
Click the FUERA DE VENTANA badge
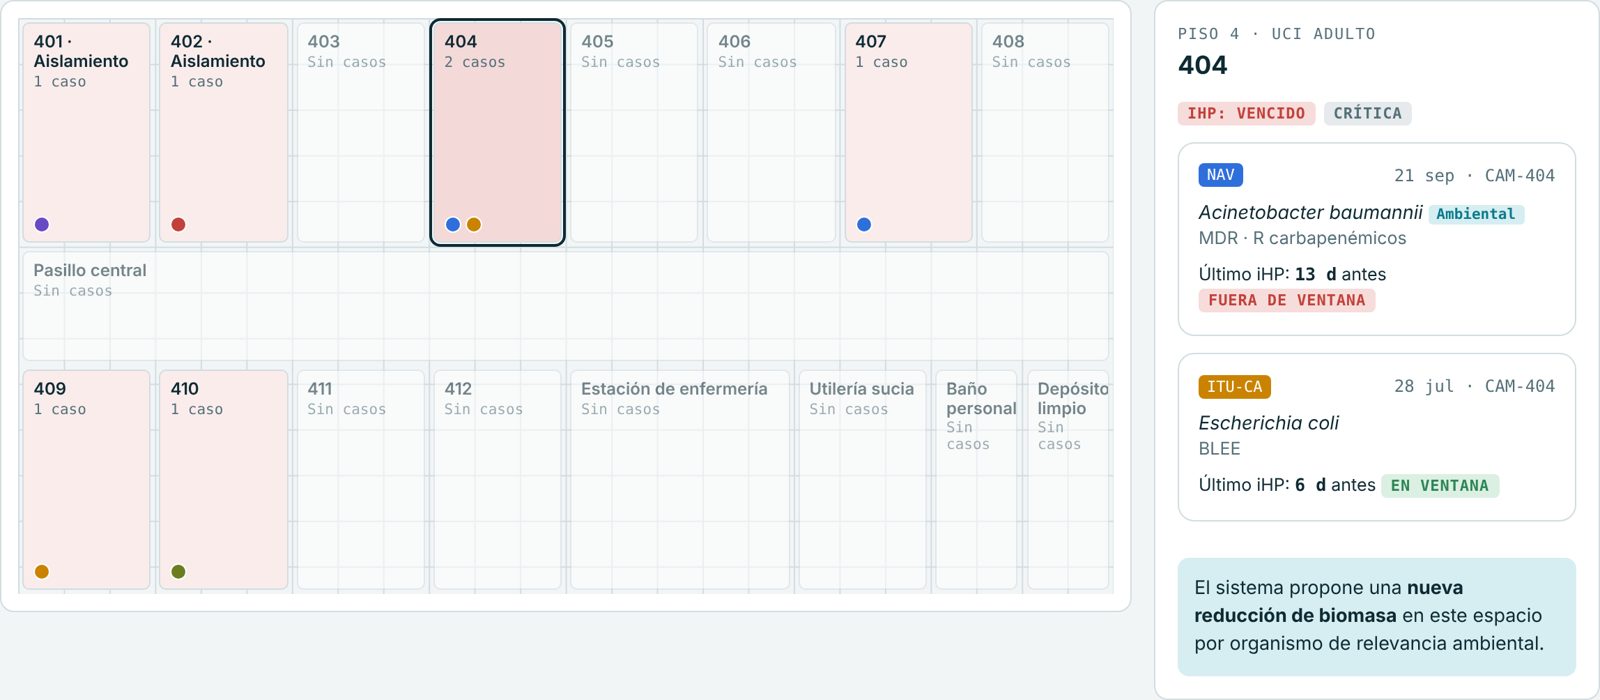click(x=1286, y=300)
